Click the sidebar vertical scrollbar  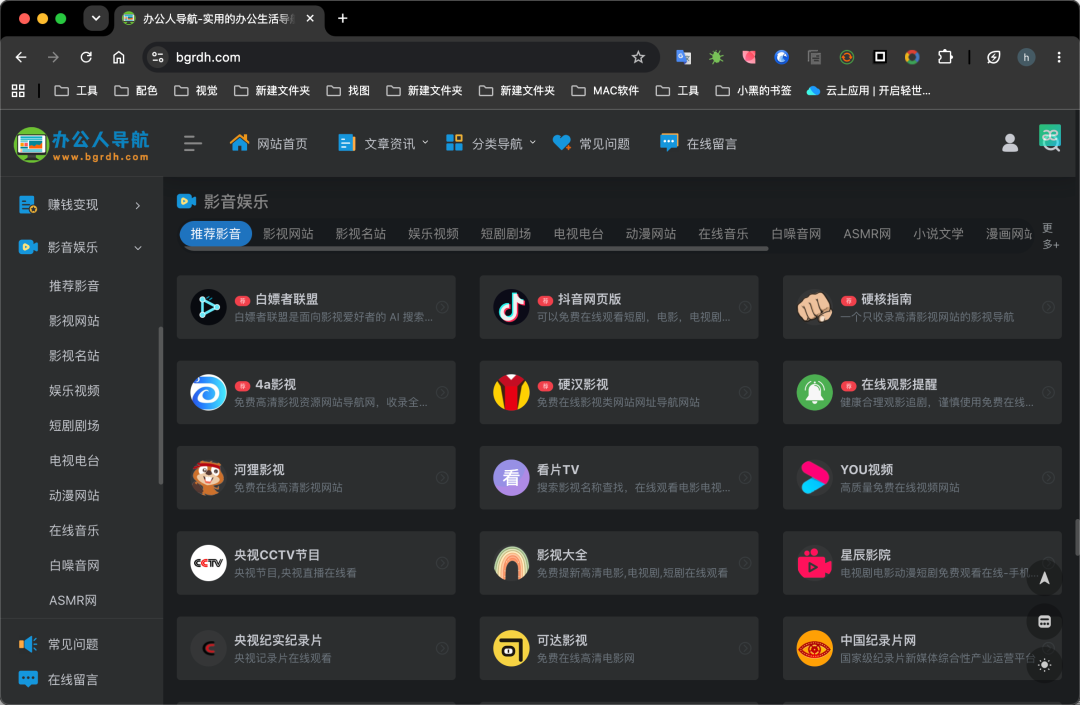[x=160, y=406]
